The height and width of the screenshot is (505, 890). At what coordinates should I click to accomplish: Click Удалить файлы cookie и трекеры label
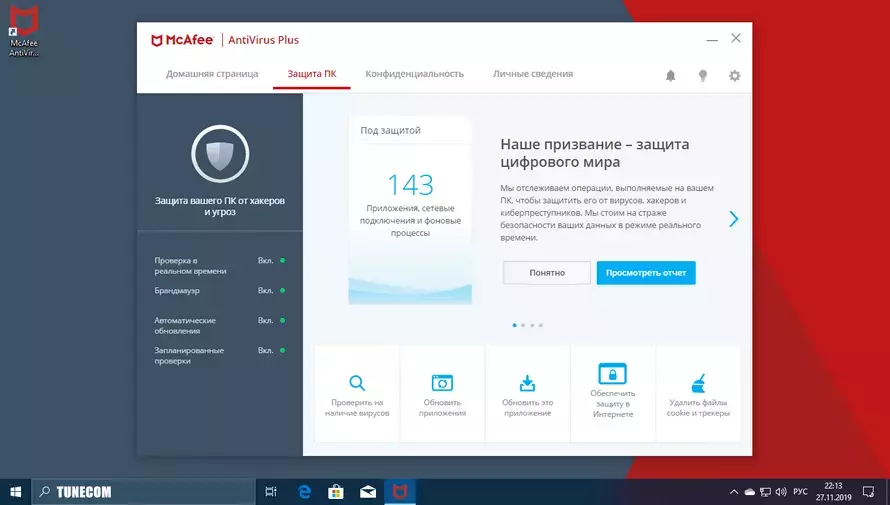pyautogui.click(x=698, y=408)
